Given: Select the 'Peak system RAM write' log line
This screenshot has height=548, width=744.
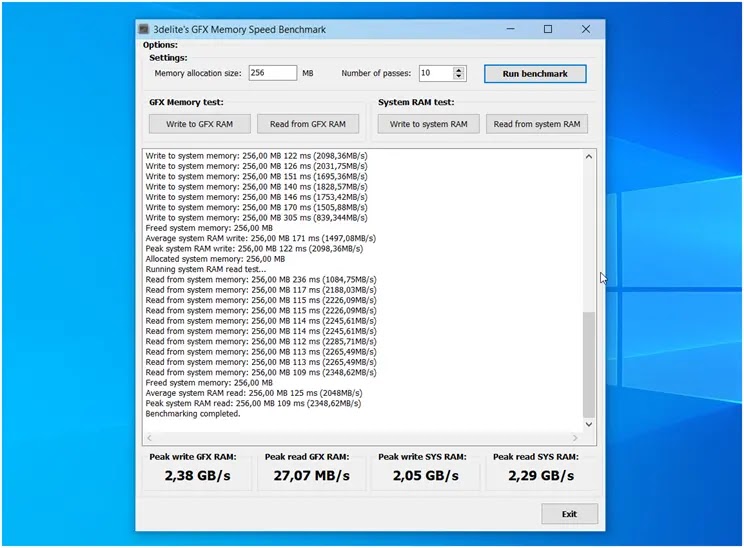Looking at the screenshot, I should [x=254, y=249].
